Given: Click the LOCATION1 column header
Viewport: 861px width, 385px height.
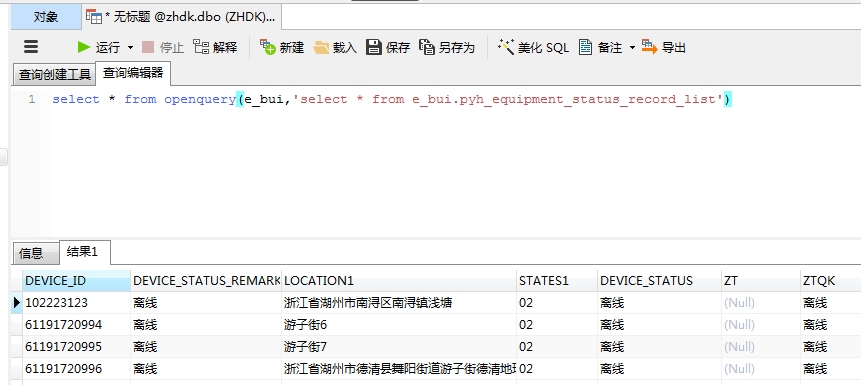Looking at the screenshot, I should click(399, 281).
